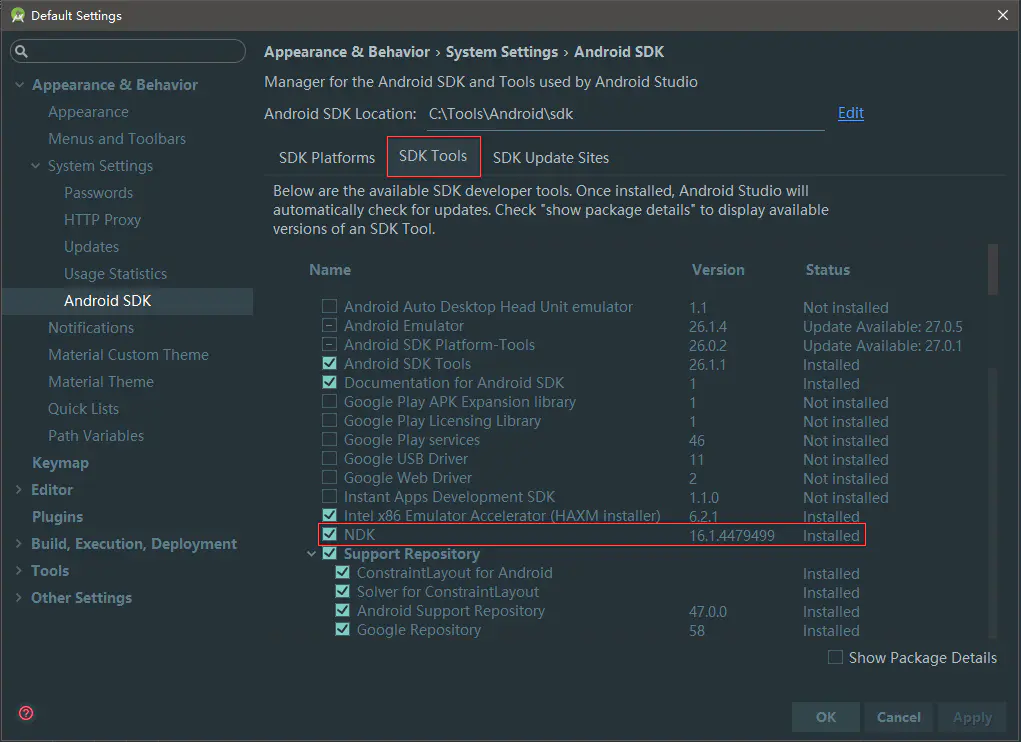Open Material Theme settings
Viewport: 1021px width, 742px height.
point(101,381)
